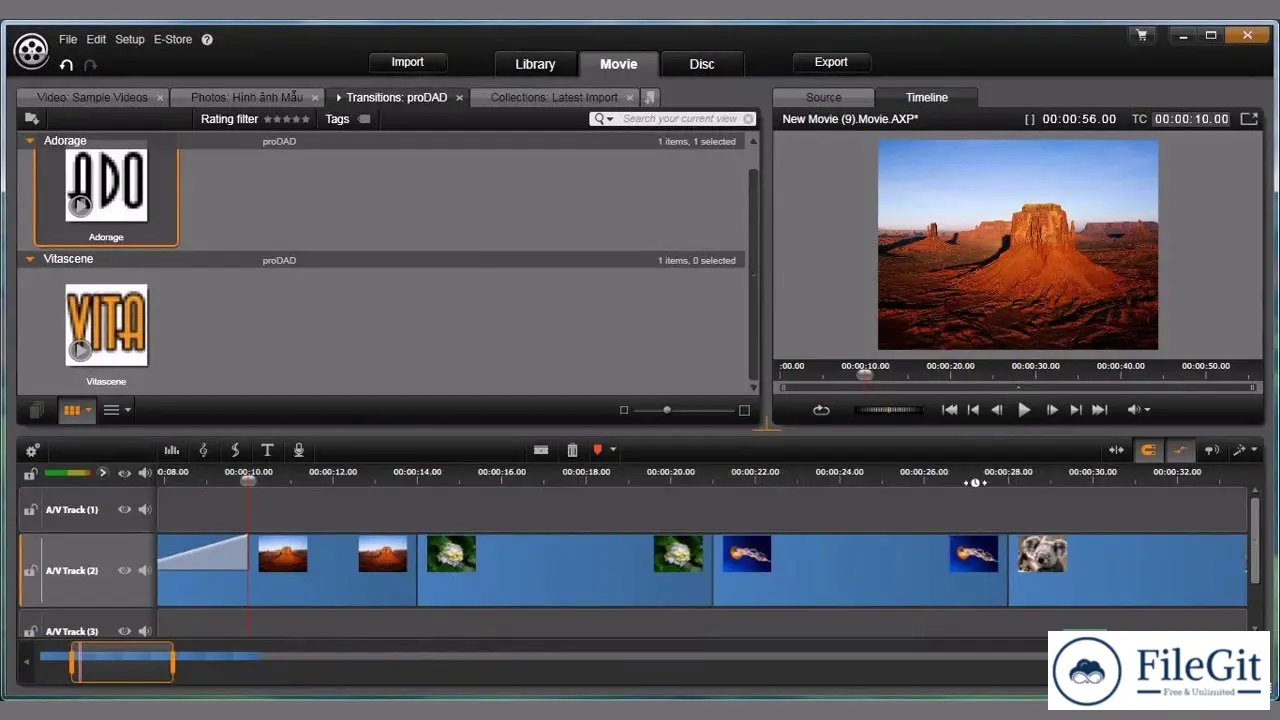
Task: Open the audio mixer icon
Action: pyautogui.click(x=172, y=450)
